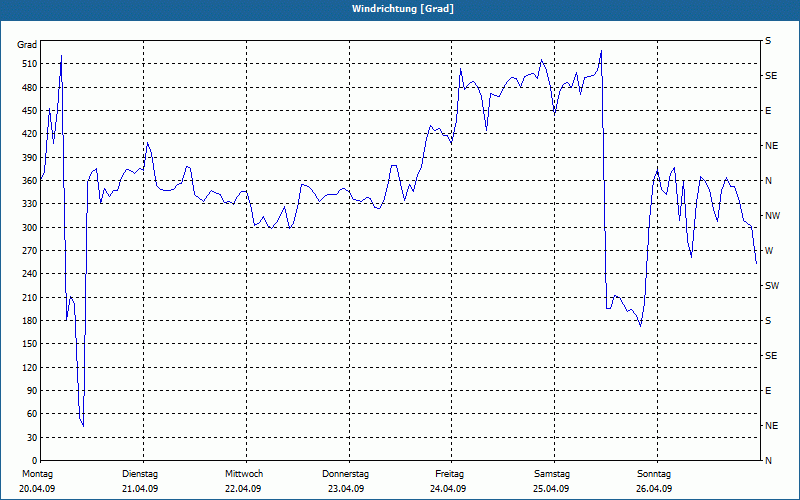The image size is (800, 500).
Task: Click the Windrichtung [Grad] chart title
Action: coord(403,9)
